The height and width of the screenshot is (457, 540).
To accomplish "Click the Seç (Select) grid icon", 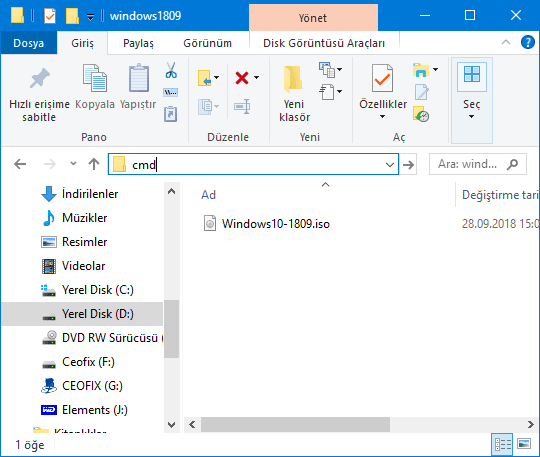I will [x=472, y=75].
